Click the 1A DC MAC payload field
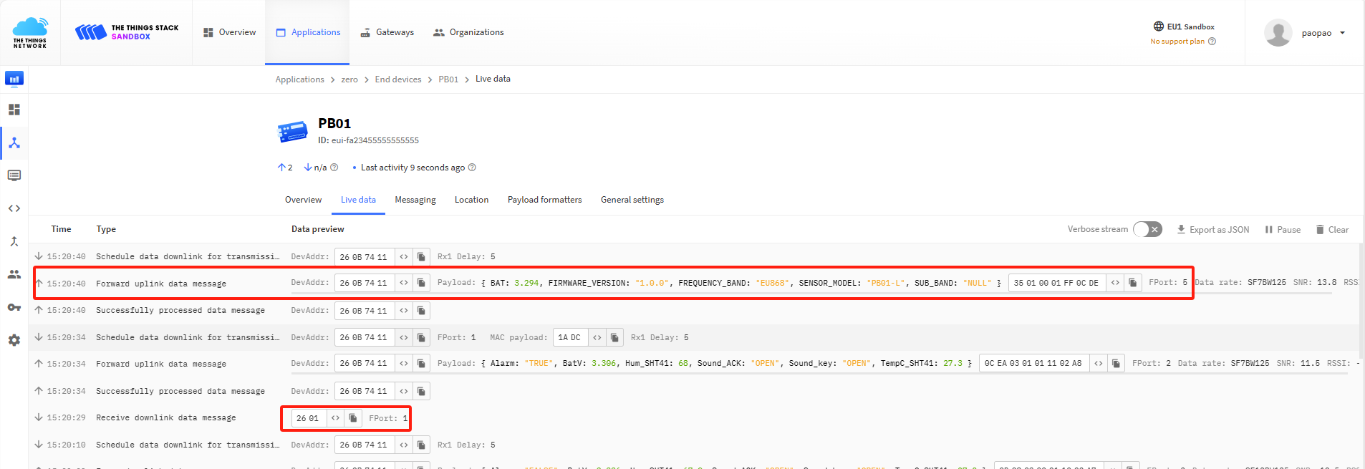 click(571, 337)
